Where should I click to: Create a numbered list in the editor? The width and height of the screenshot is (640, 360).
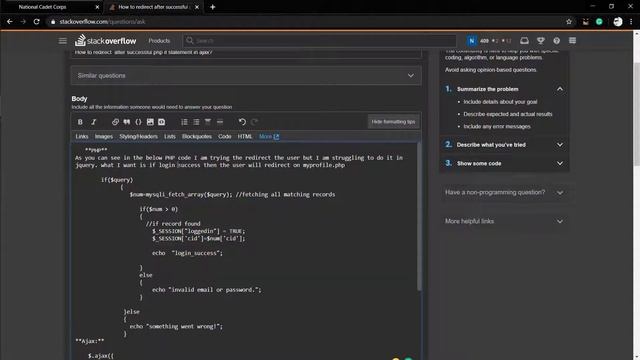click(184, 122)
